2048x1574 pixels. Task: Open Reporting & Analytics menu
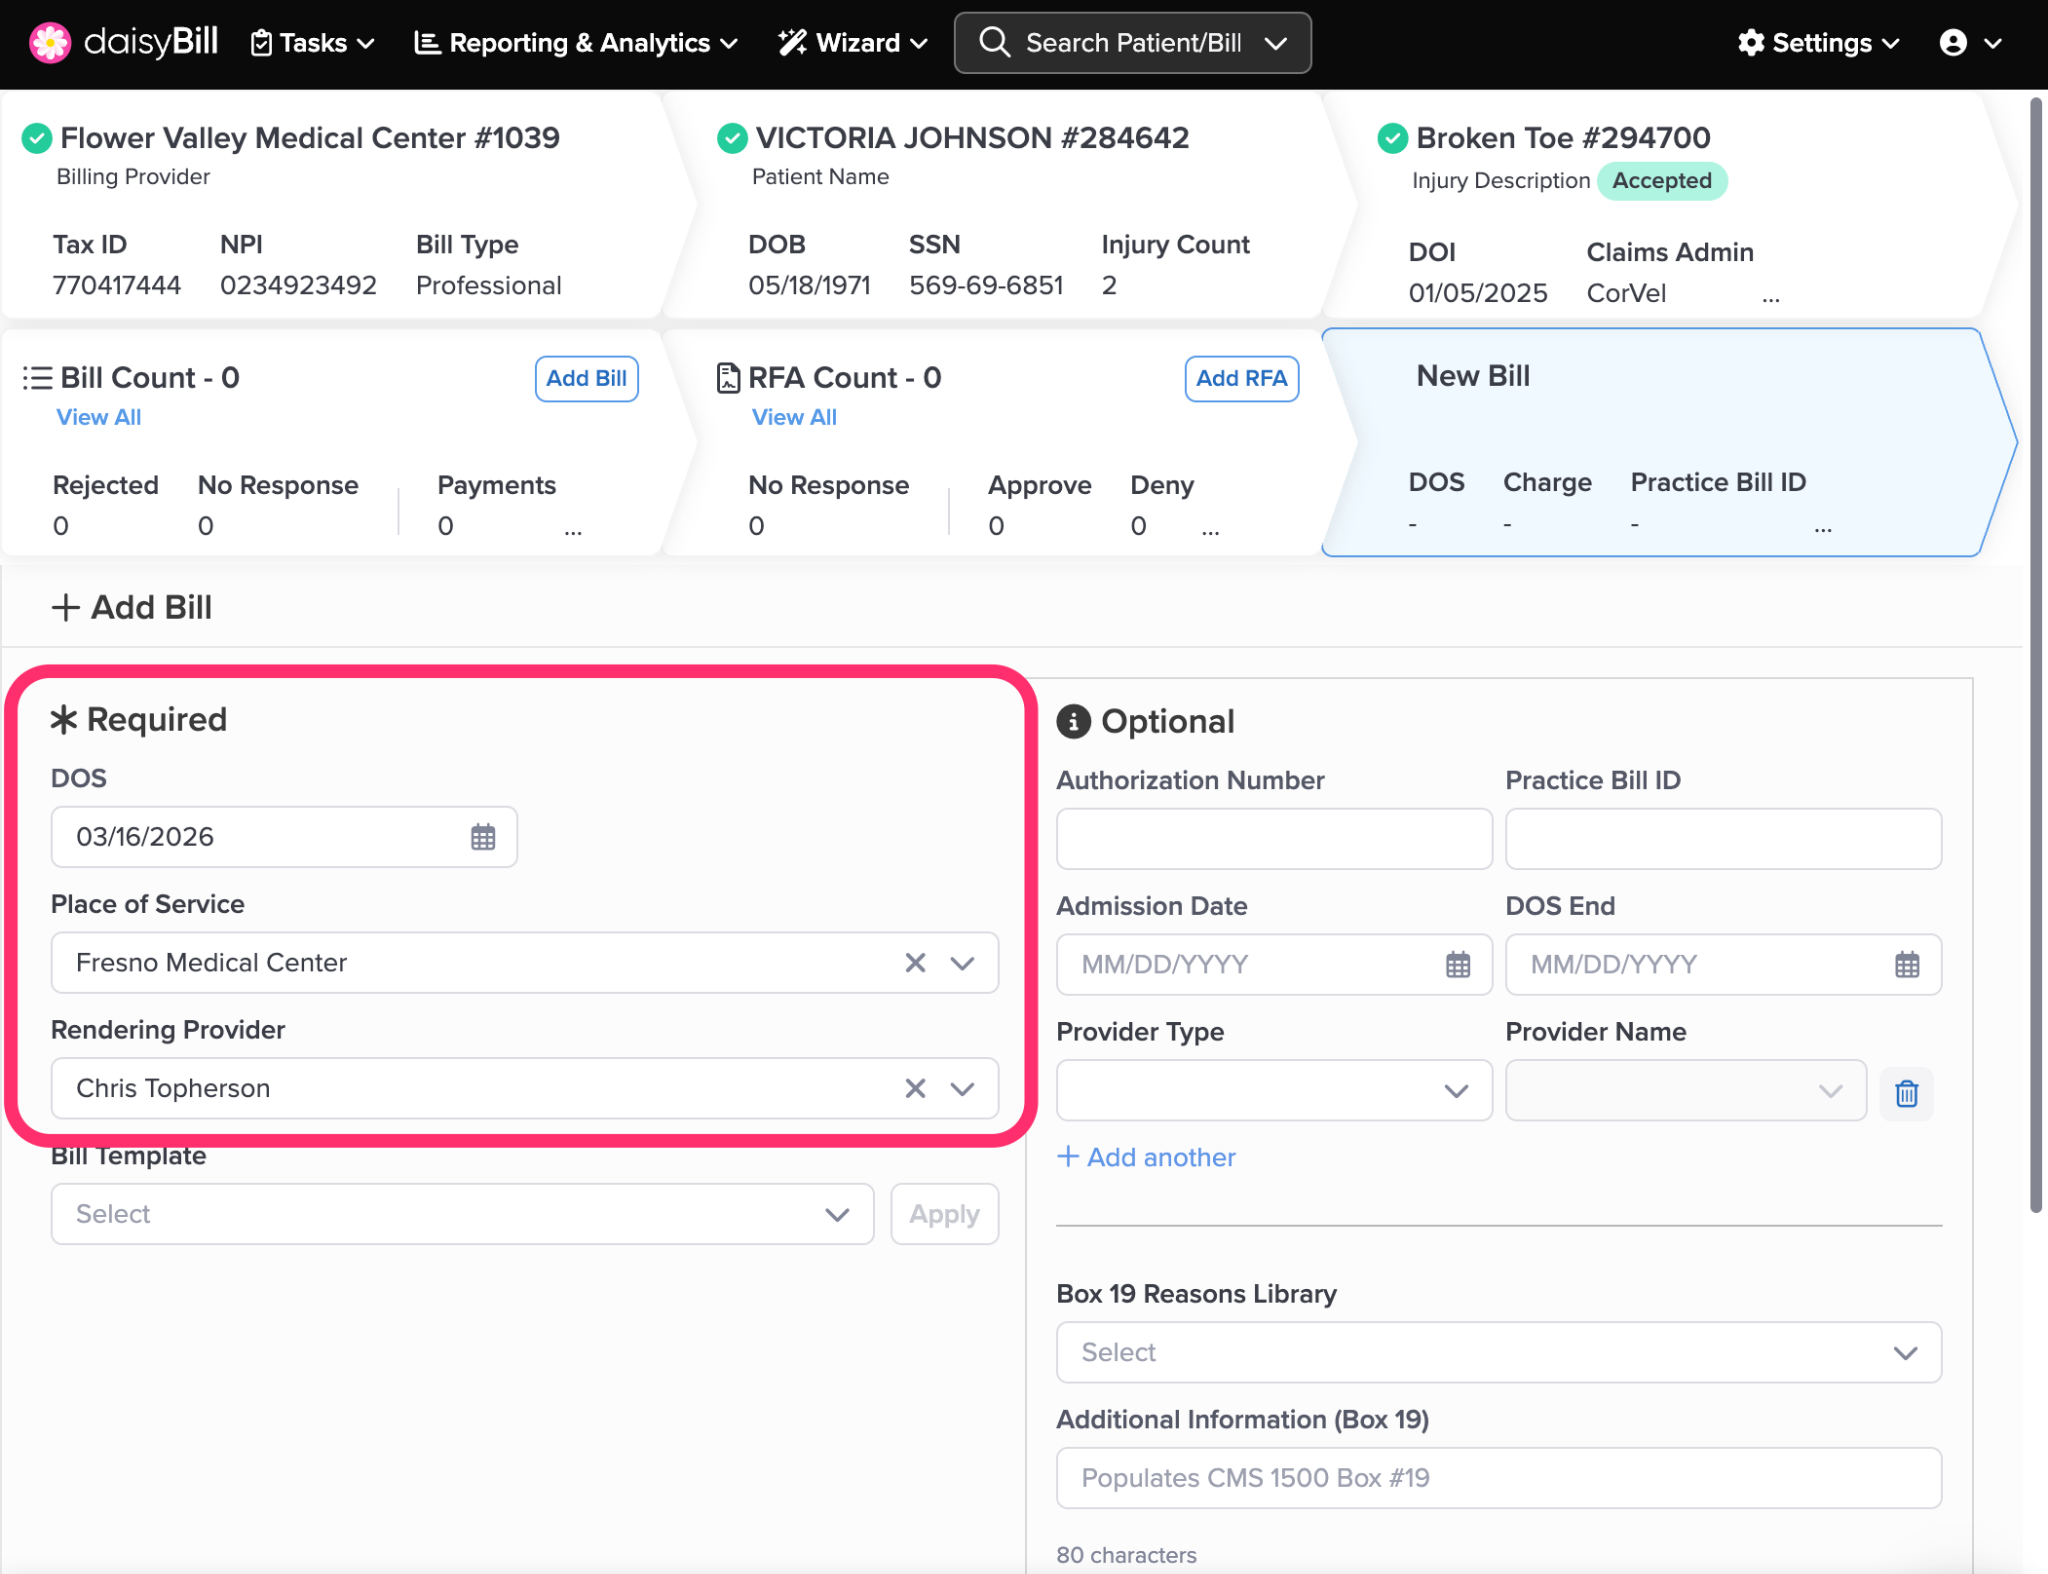tap(576, 43)
